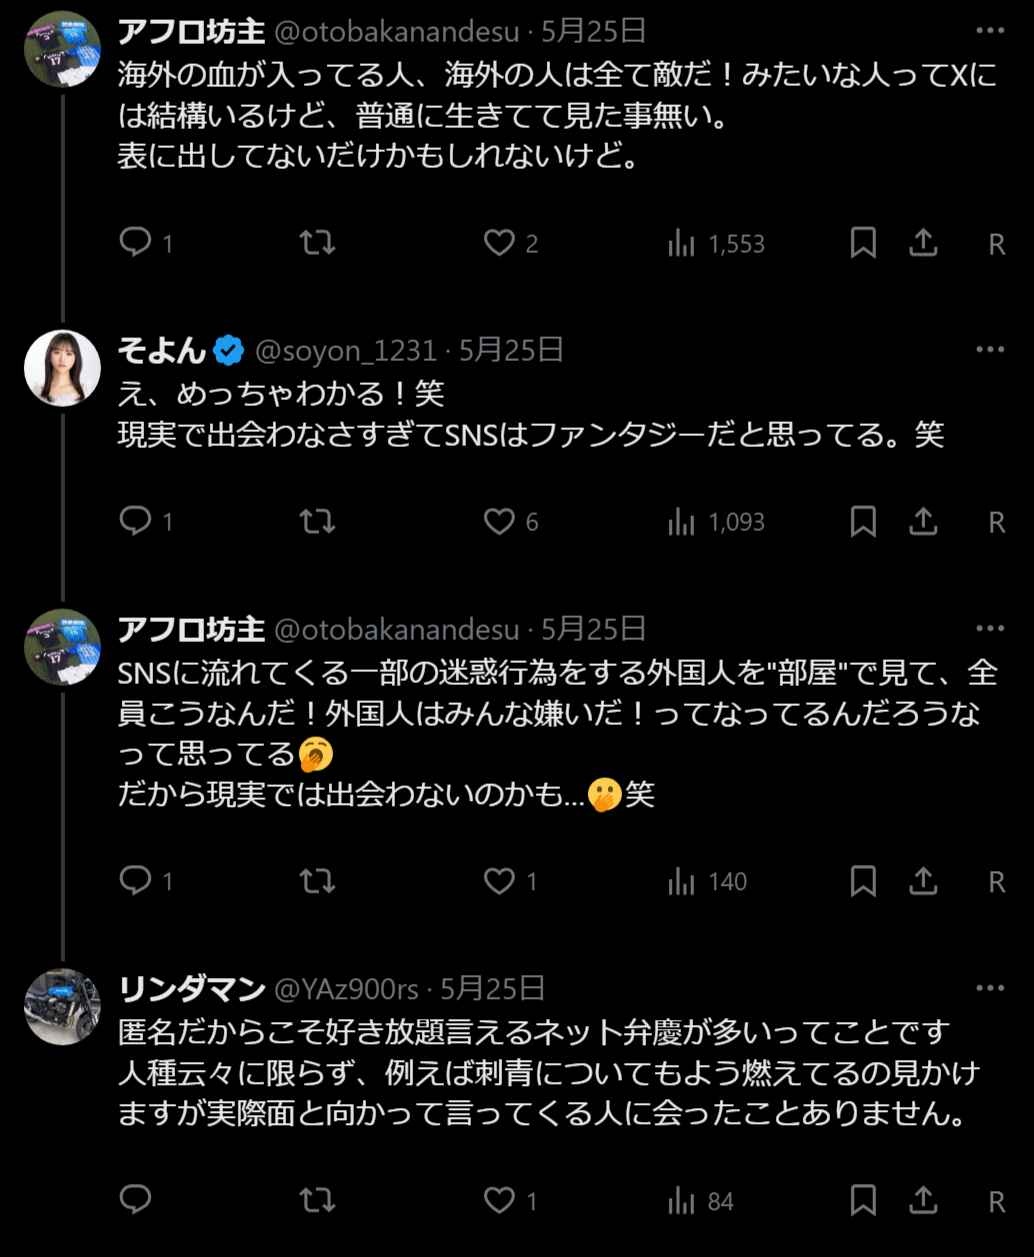
Task: Share the そよん tweet
Action: (x=923, y=521)
